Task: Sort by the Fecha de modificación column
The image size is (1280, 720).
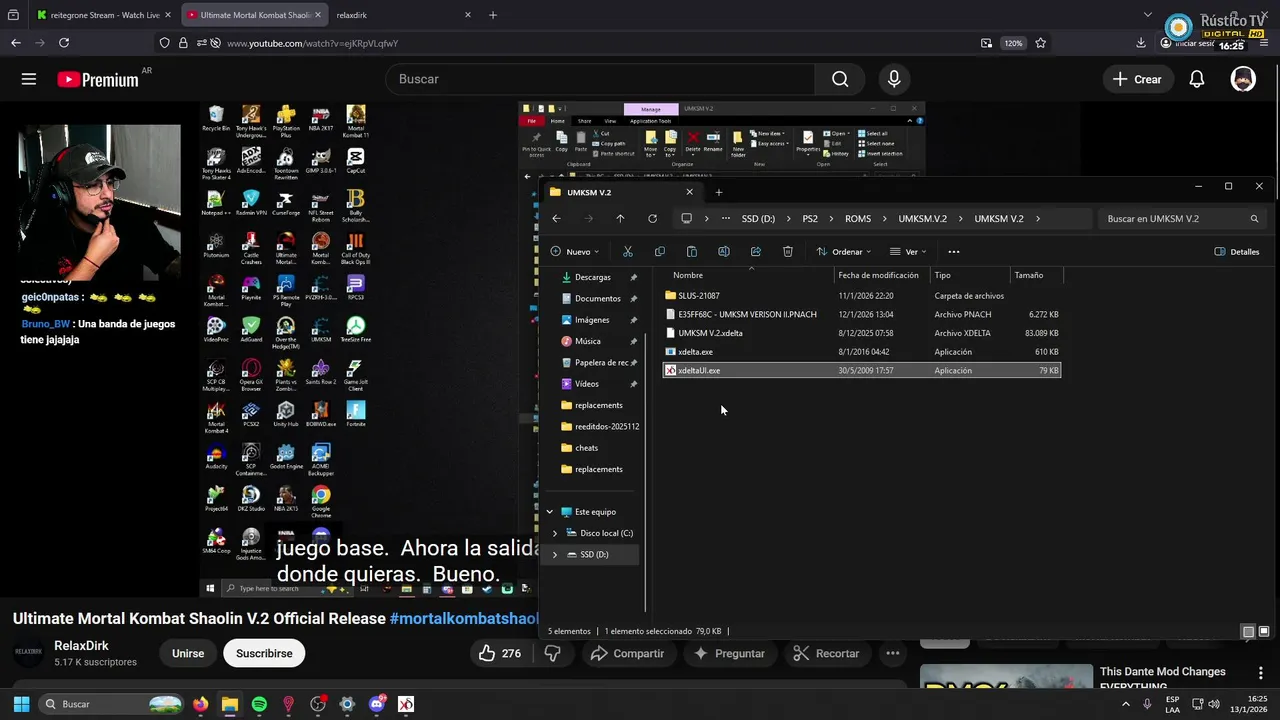Action: point(878,275)
